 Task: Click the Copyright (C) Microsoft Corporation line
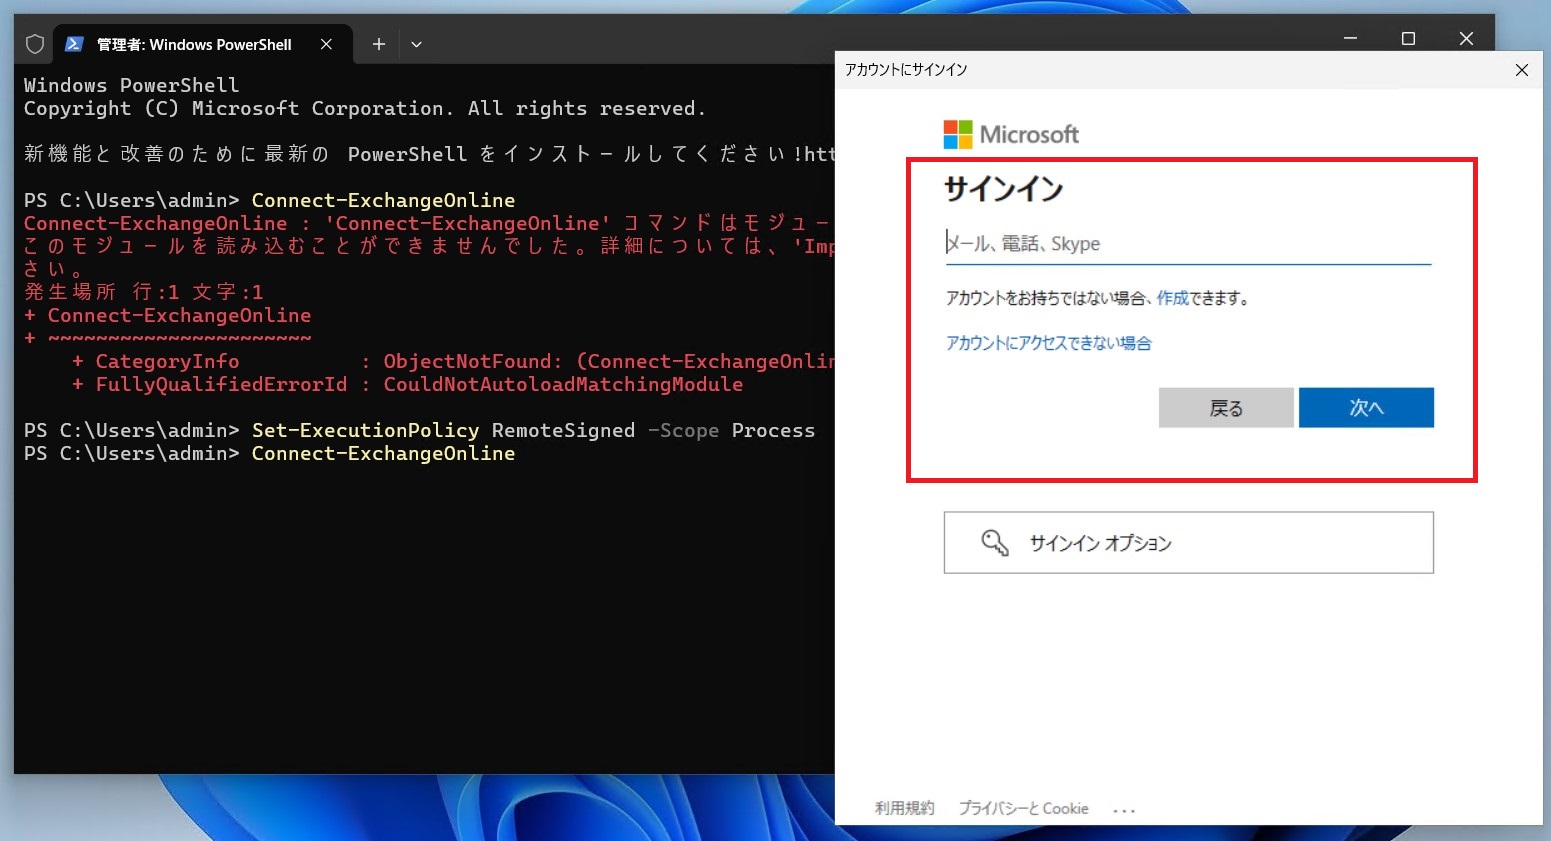pyautogui.click(x=365, y=108)
